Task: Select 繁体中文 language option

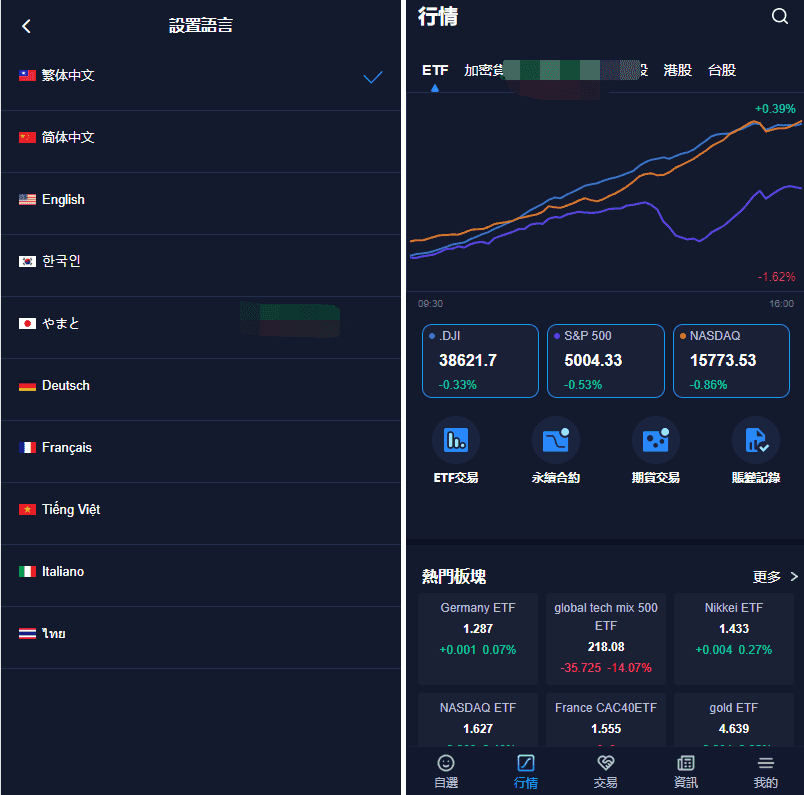Action: point(200,76)
